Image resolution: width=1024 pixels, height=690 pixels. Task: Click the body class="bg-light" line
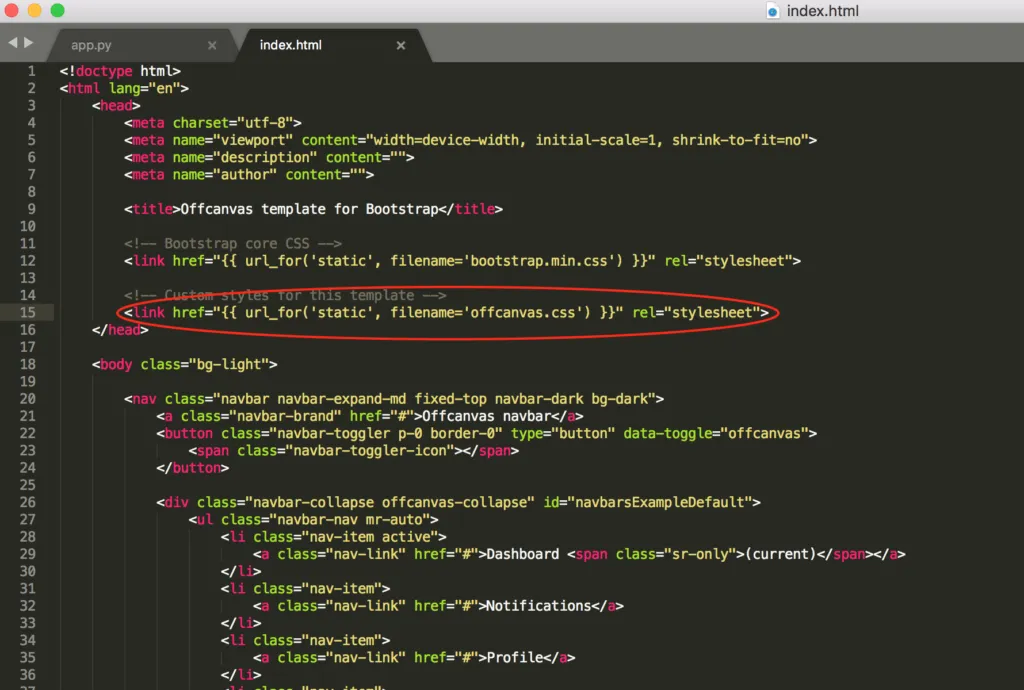pyautogui.click(x=185, y=364)
